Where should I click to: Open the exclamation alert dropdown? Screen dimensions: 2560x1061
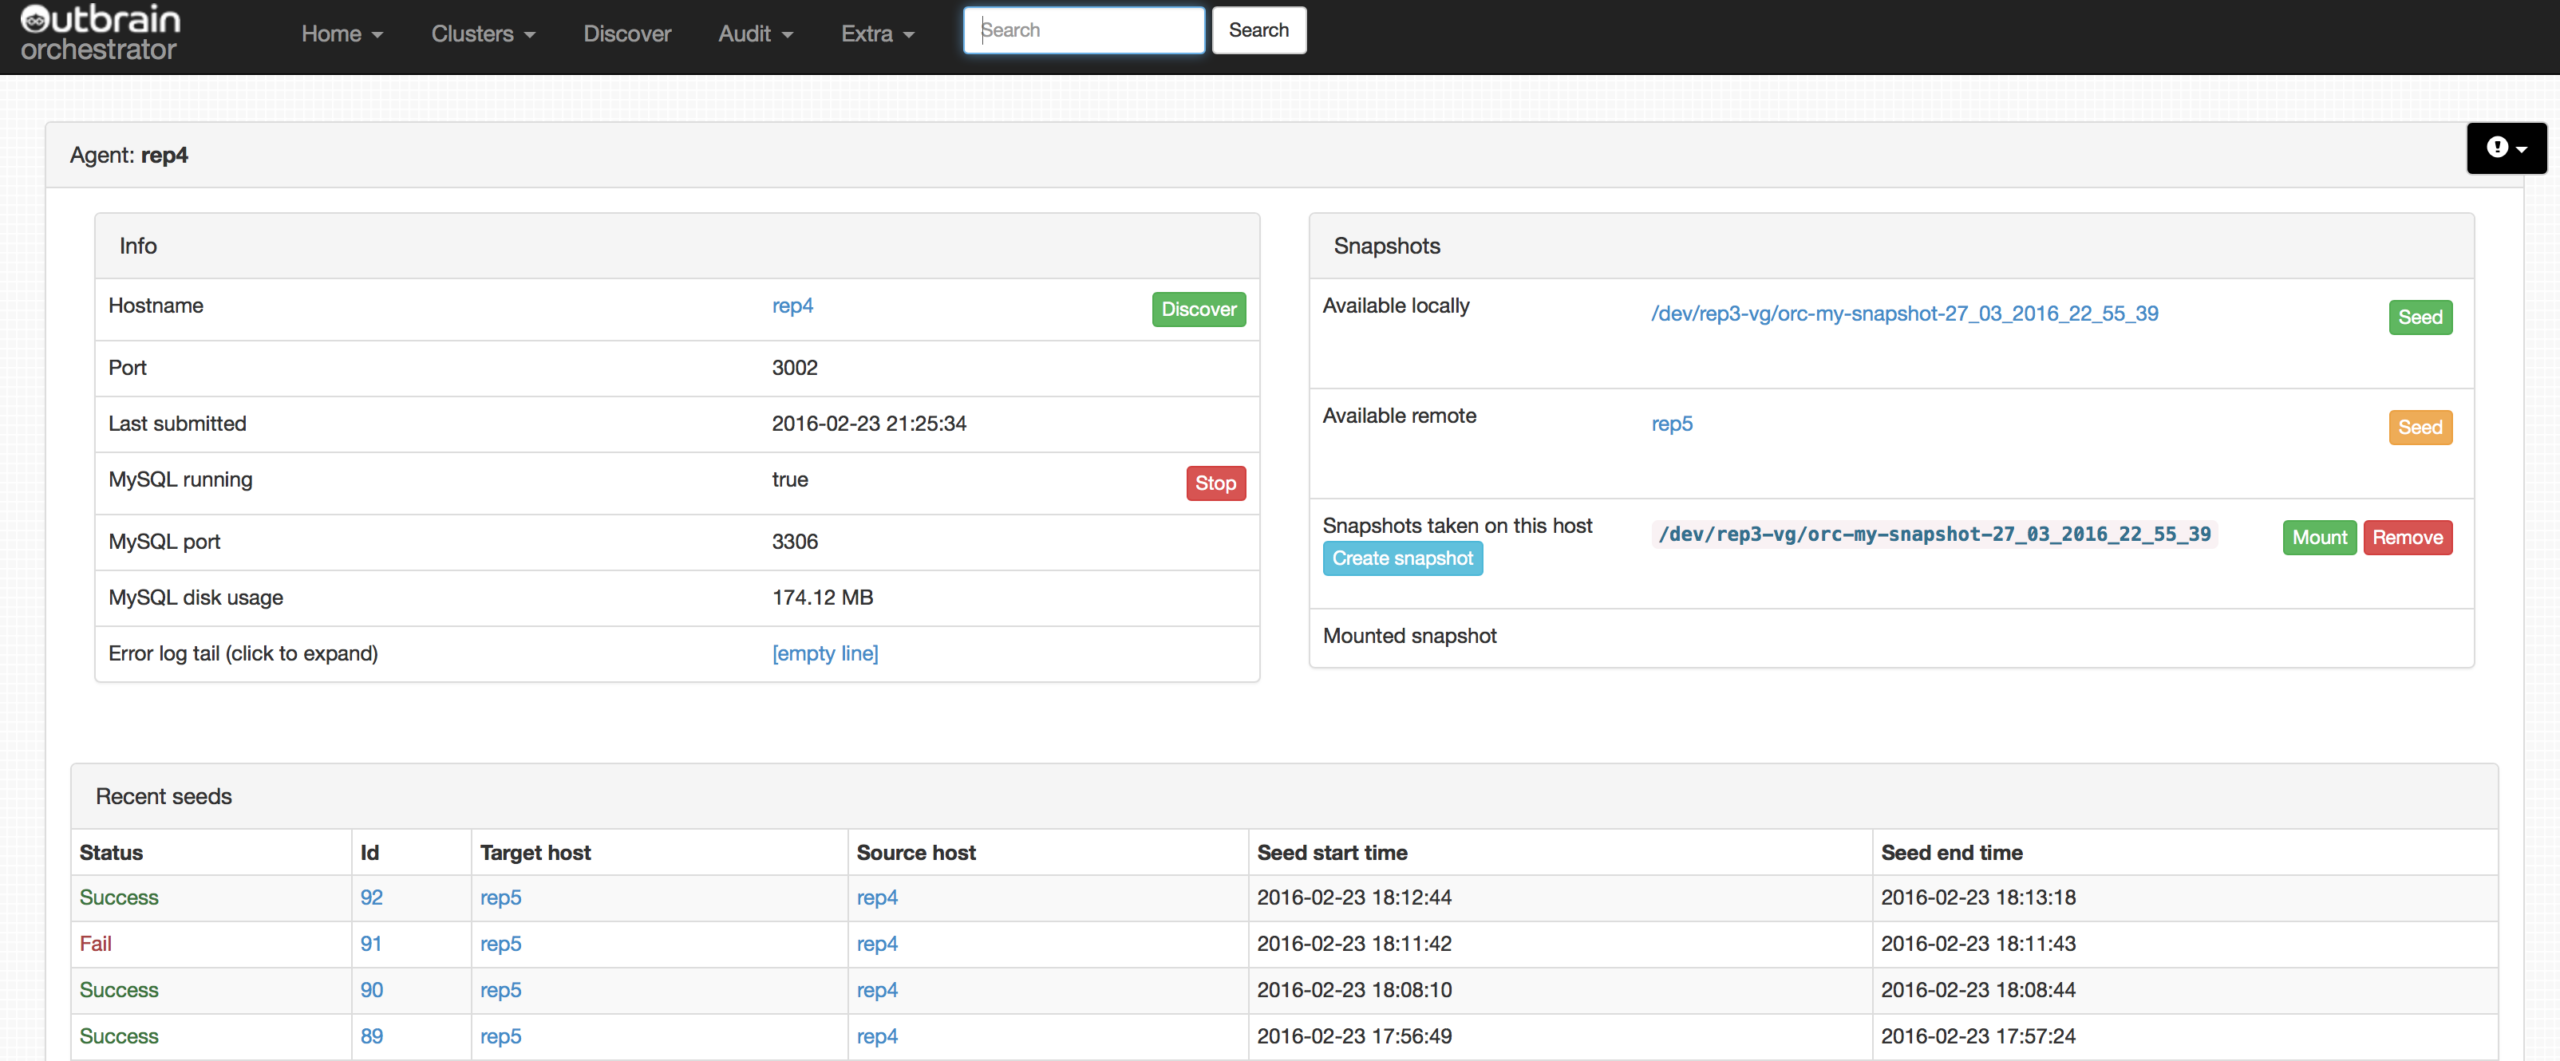point(2505,148)
